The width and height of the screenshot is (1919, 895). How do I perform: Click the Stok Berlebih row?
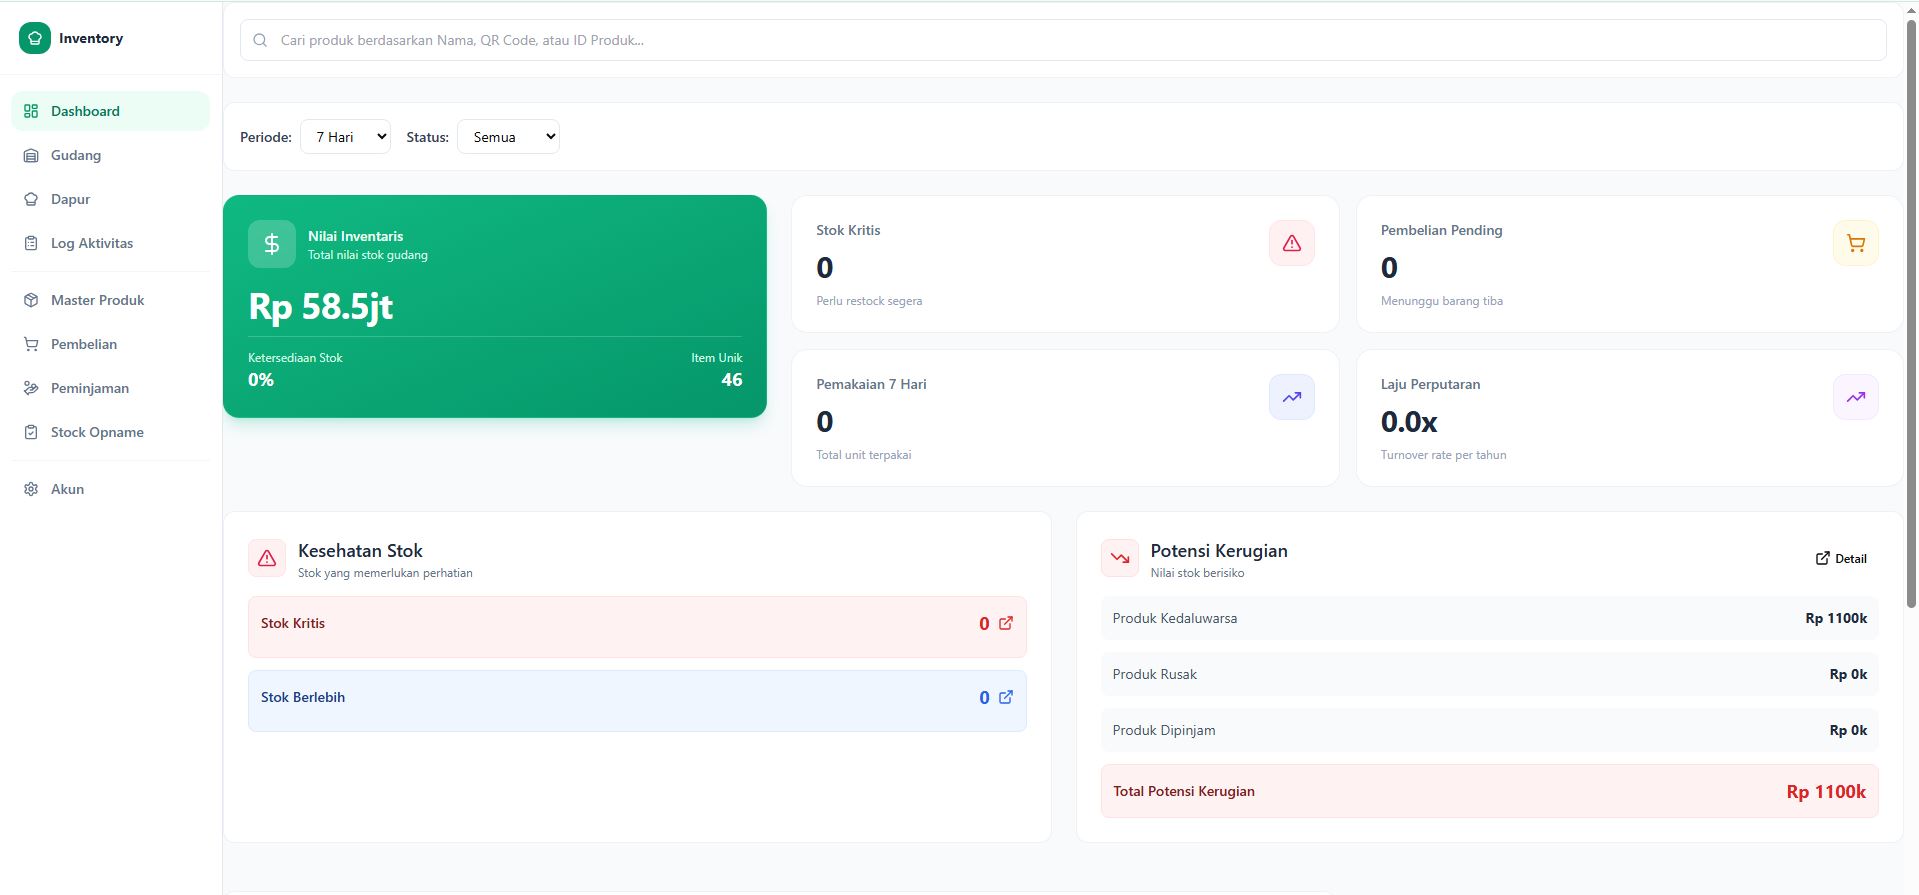(x=637, y=701)
